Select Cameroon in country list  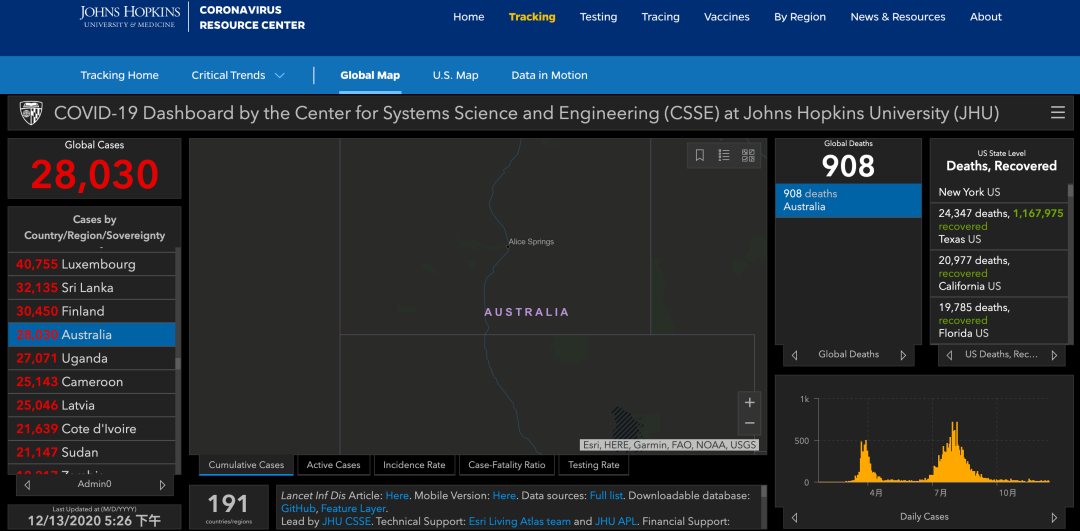(92, 382)
